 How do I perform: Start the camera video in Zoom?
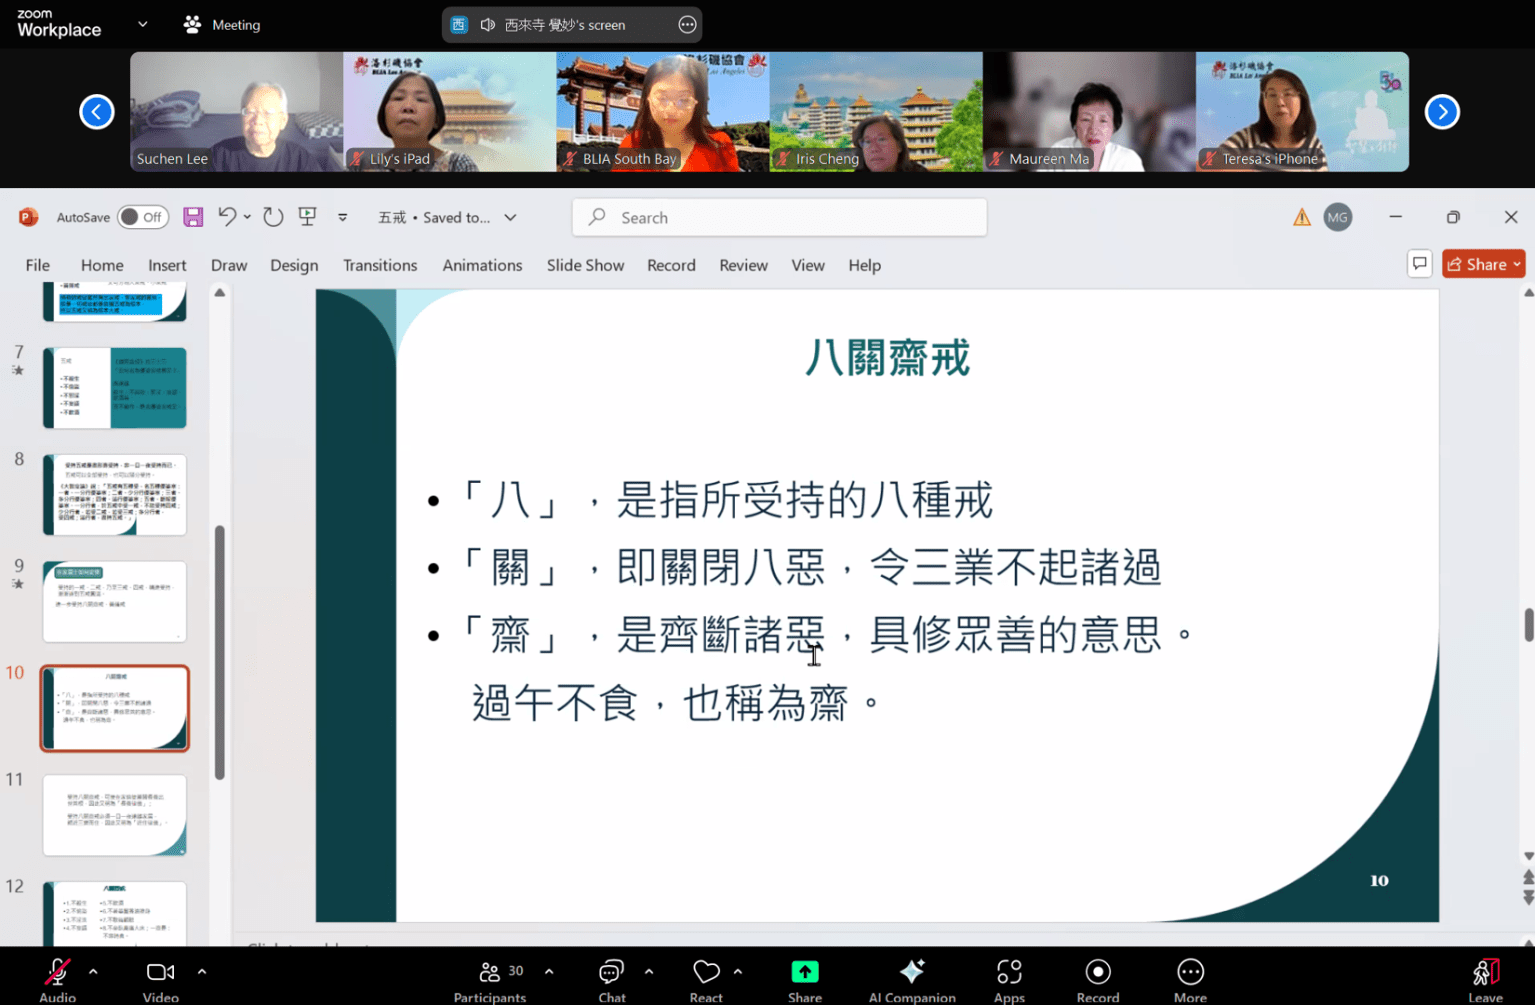[x=160, y=971]
